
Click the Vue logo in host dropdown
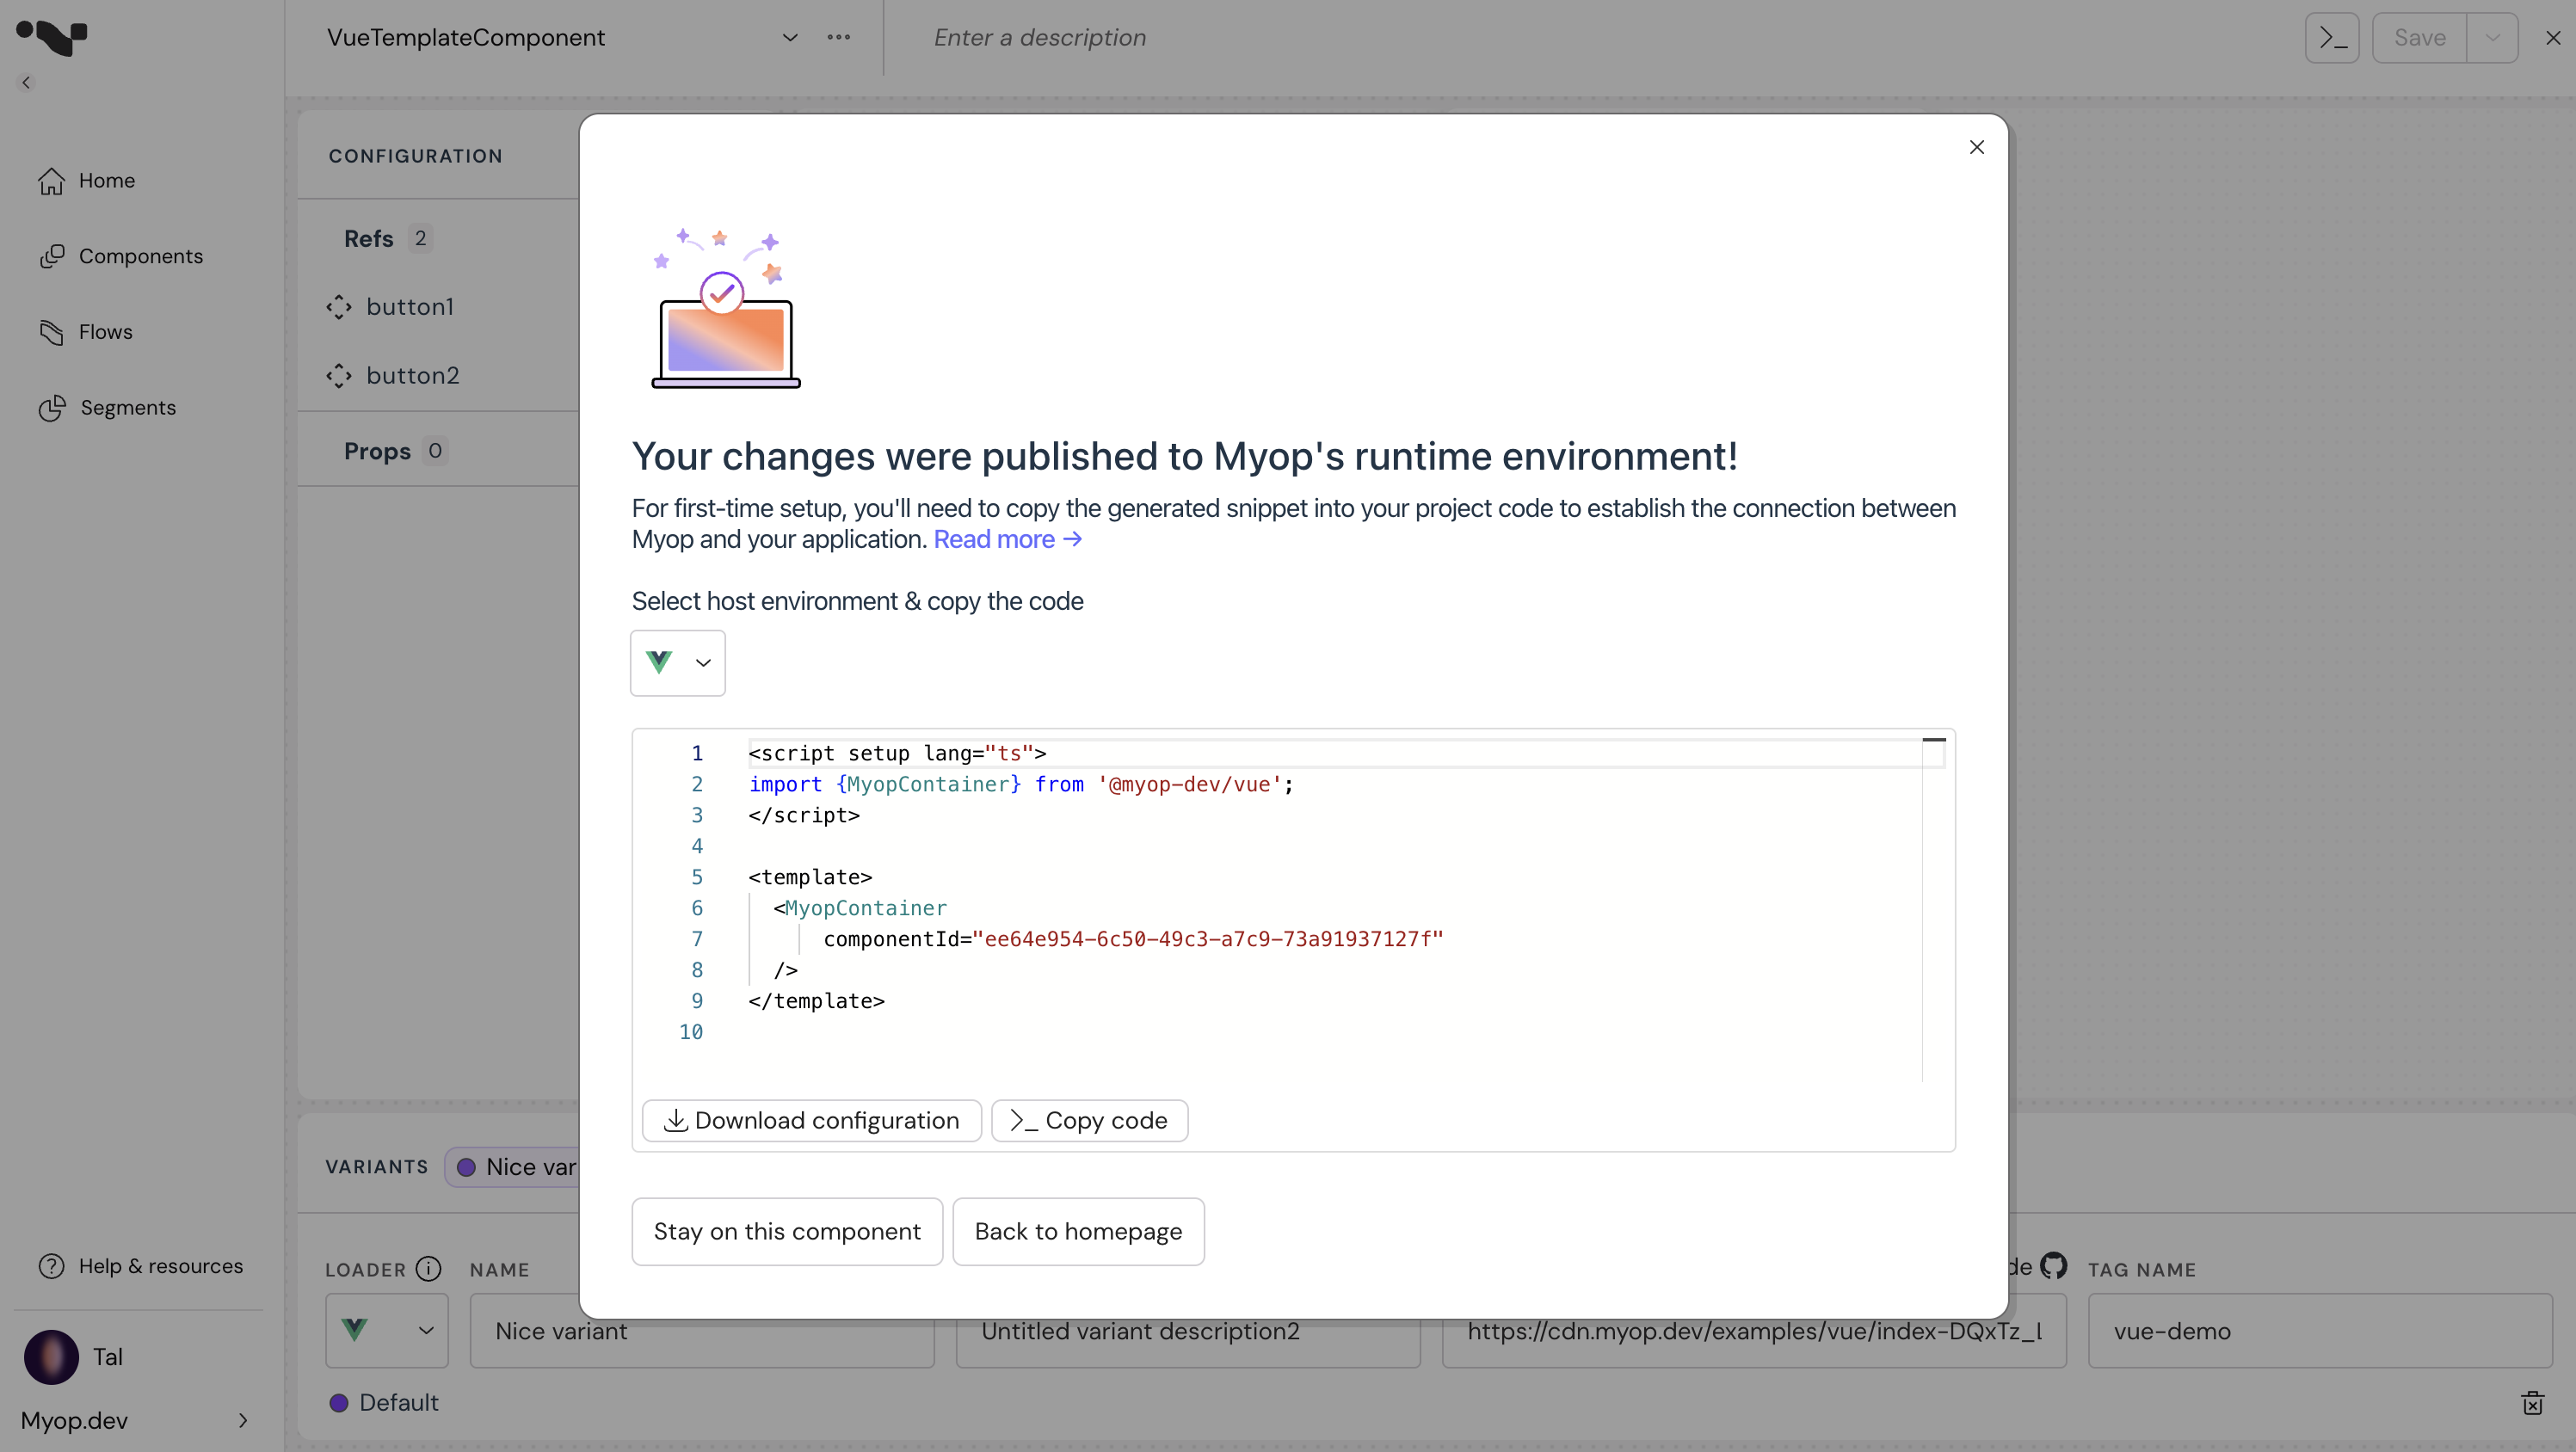pos(659,662)
